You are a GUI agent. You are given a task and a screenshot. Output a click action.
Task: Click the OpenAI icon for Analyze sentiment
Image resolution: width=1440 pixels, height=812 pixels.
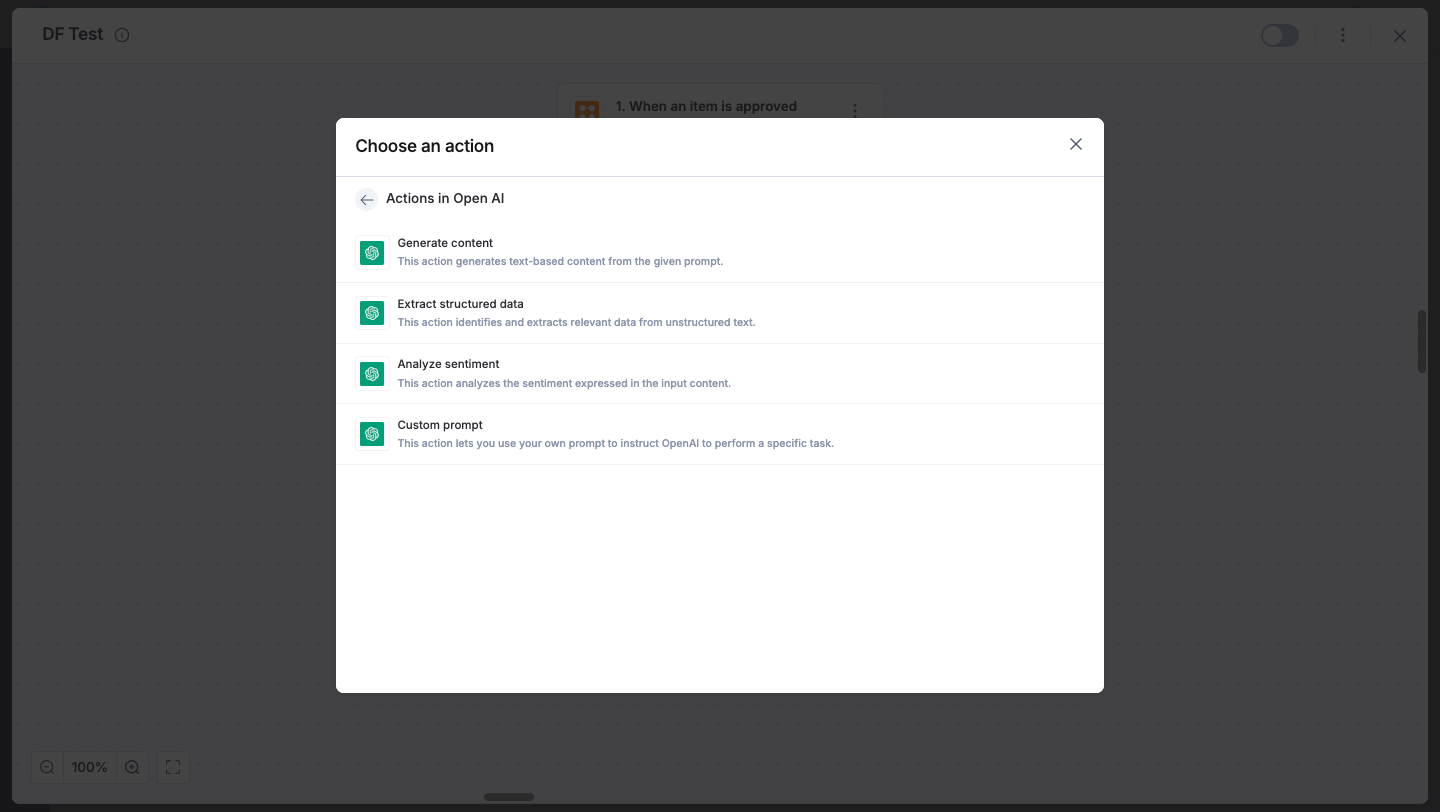[x=372, y=374]
